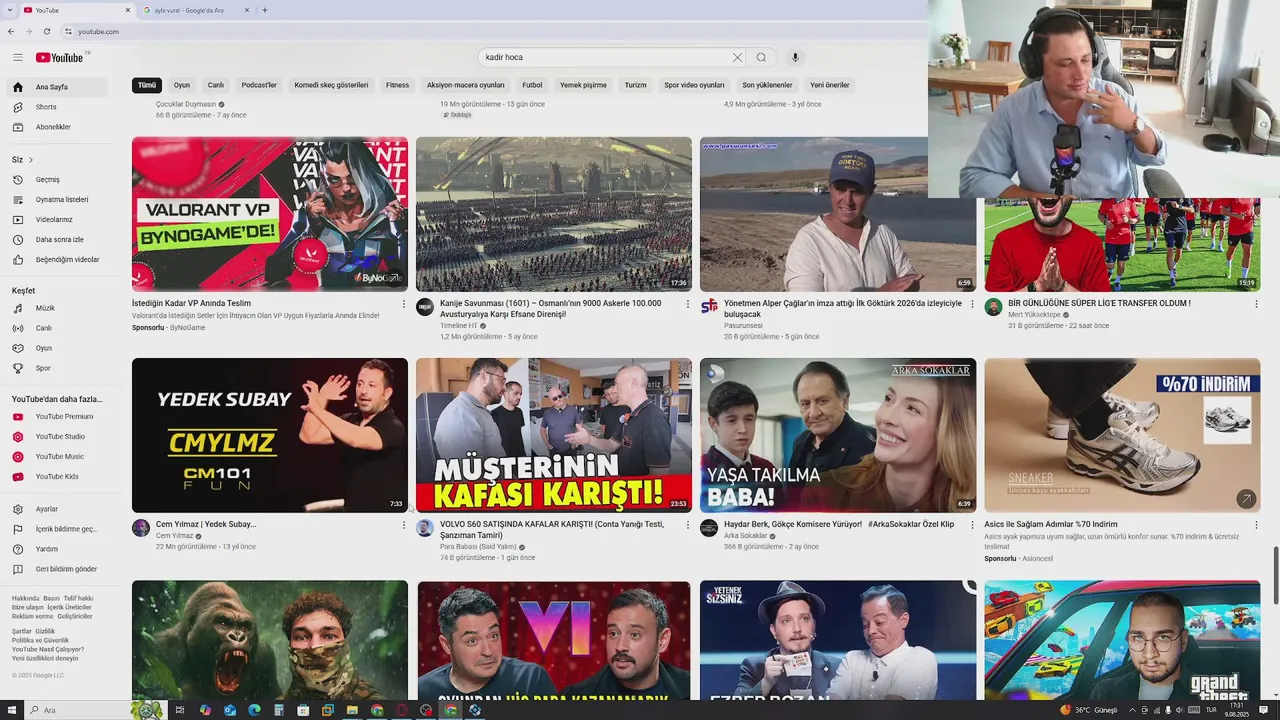
Task: Open the weather widget showing 36°C Güneşli
Action: (x=1088, y=710)
